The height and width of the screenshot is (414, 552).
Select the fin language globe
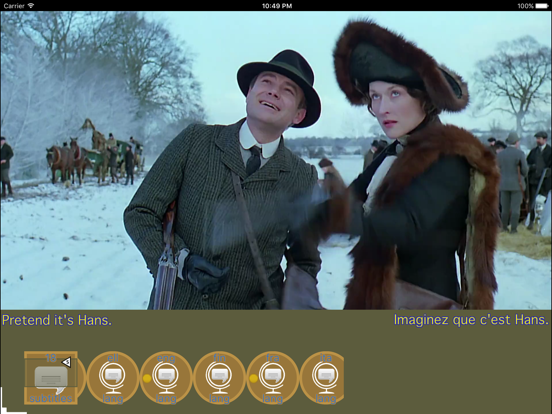click(219, 378)
